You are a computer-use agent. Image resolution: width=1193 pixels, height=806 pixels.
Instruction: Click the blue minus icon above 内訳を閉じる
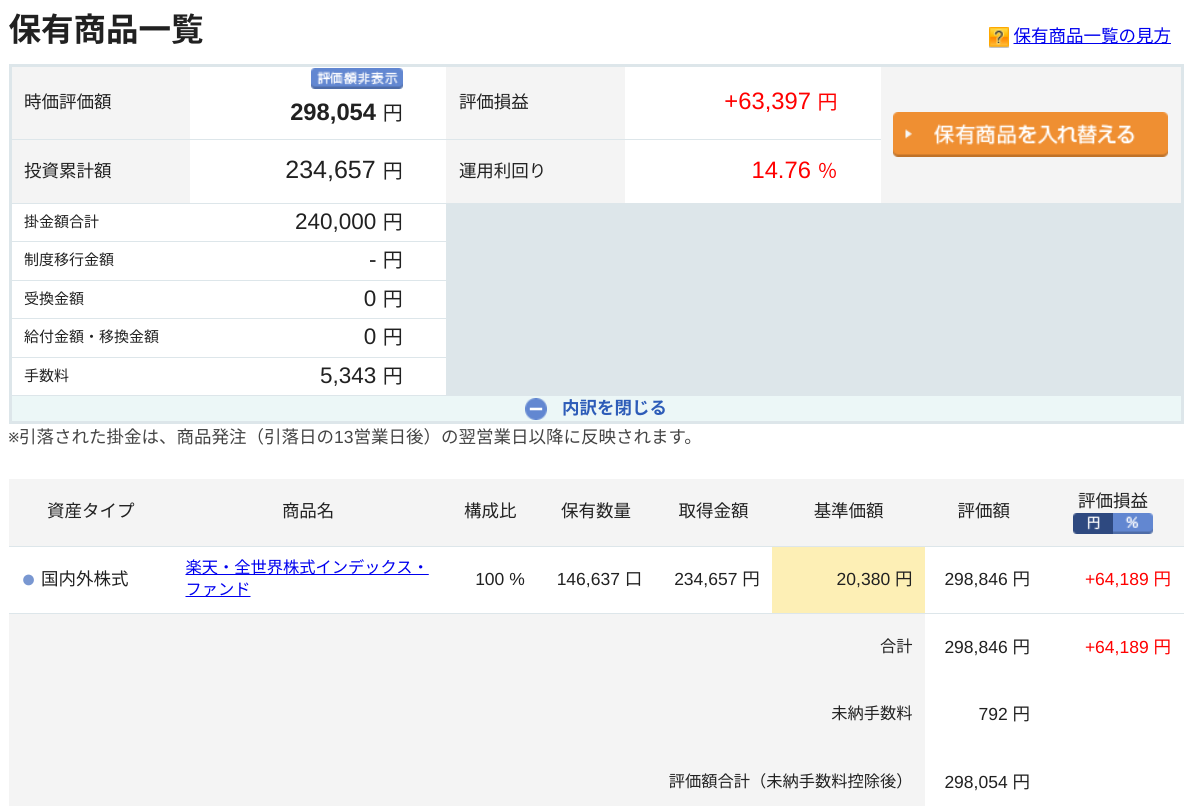pyautogui.click(x=536, y=408)
